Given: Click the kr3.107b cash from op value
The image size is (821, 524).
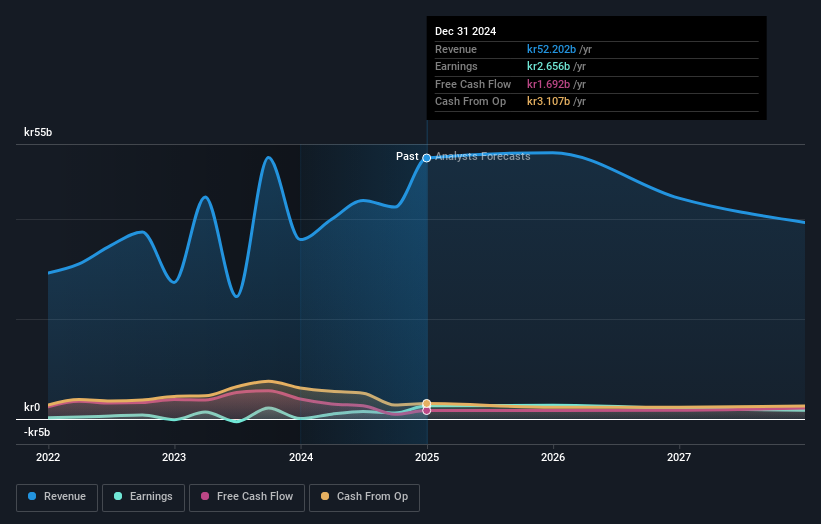Looking at the screenshot, I should 548,102.
